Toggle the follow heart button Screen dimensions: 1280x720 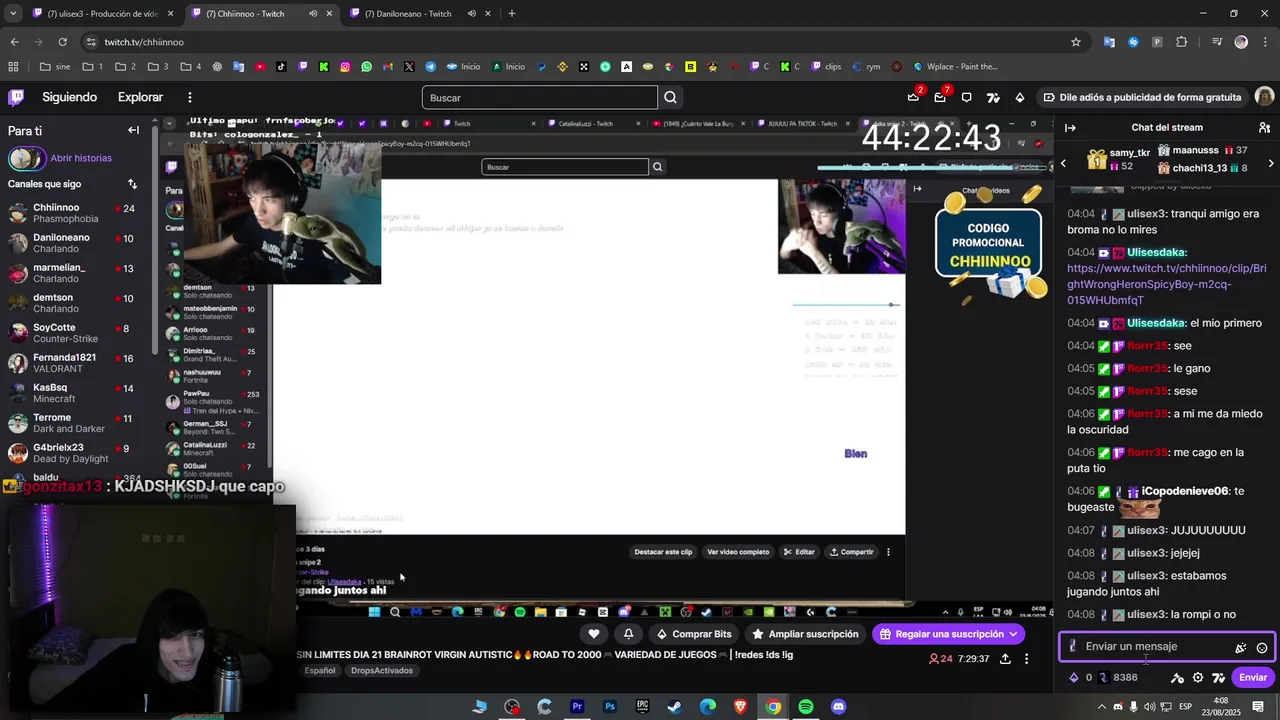594,634
